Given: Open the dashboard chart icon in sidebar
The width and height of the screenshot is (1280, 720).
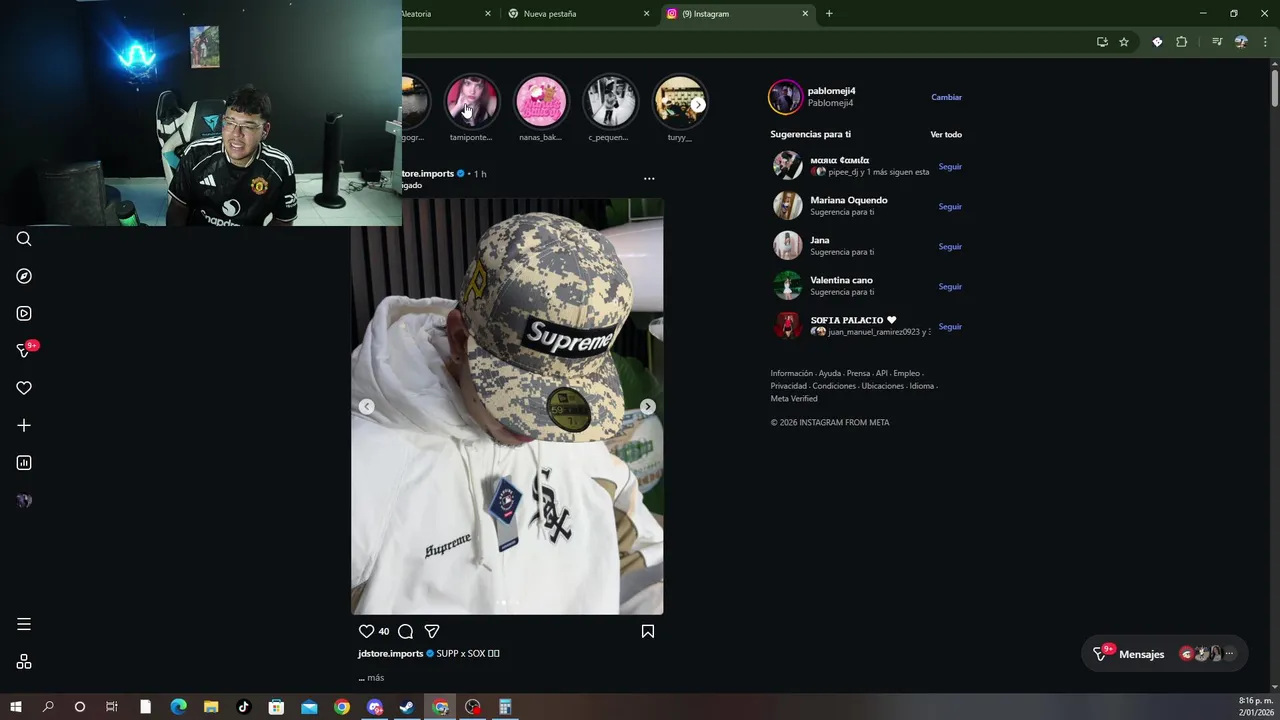Looking at the screenshot, I should [24, 463].
